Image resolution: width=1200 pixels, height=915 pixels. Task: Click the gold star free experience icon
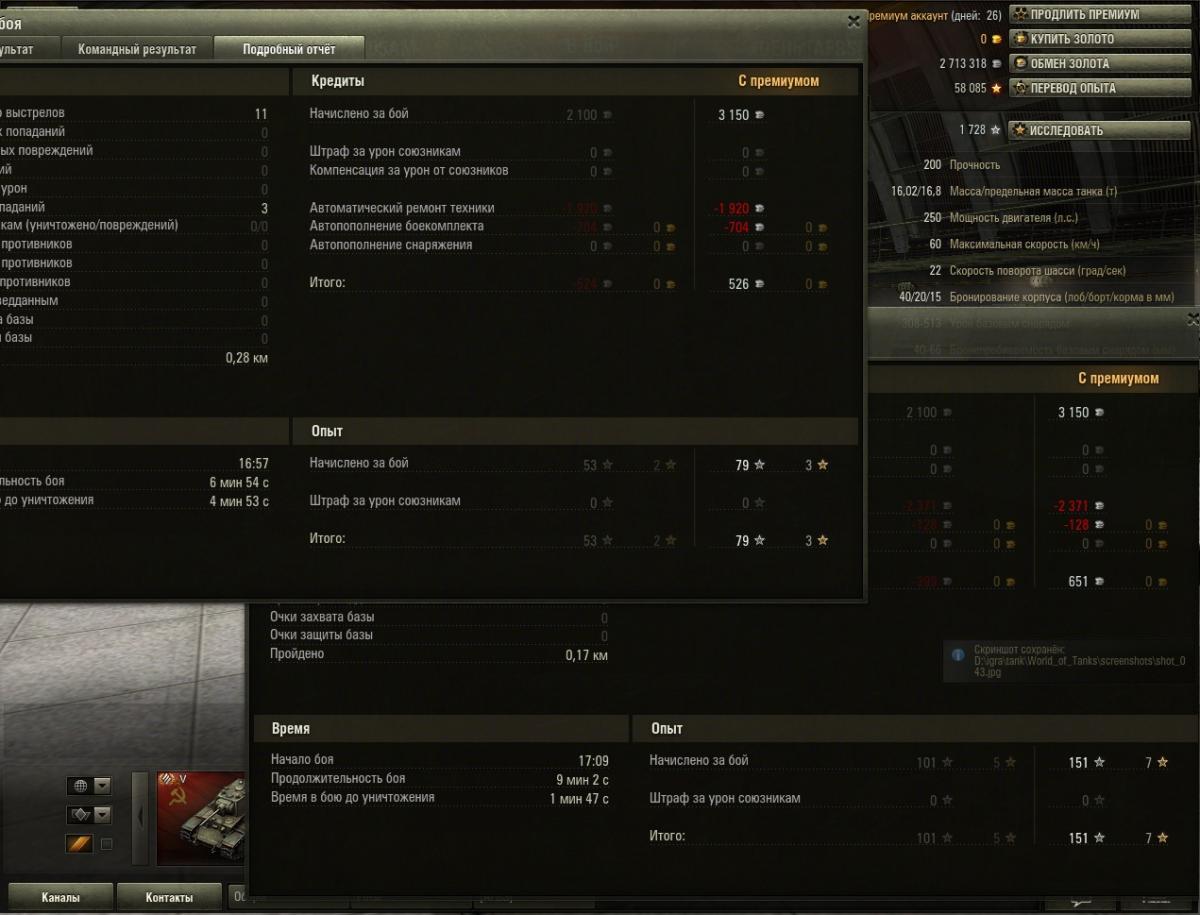996,88
